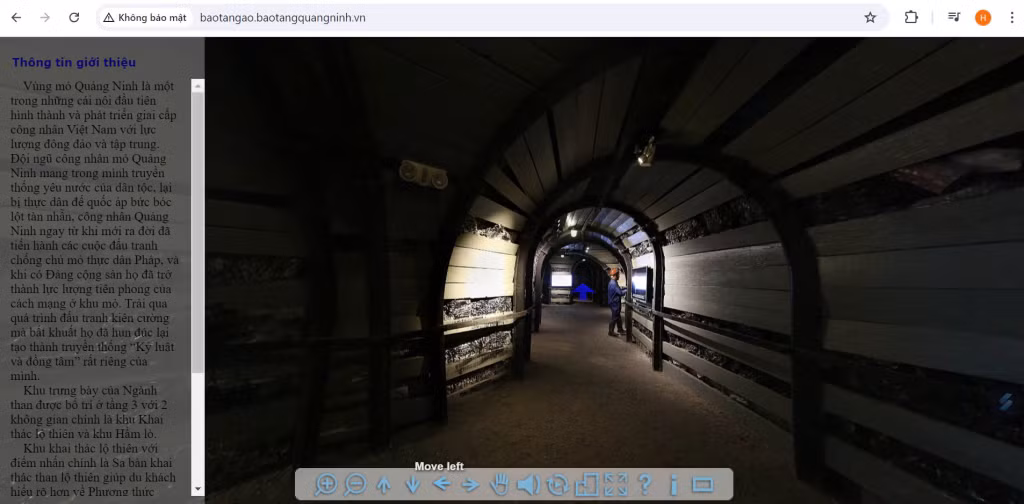Follow the blue hotspot arrow in the tunnel
The width and height of the screenshot is (1024, 504).
click(x=583, y=291)
